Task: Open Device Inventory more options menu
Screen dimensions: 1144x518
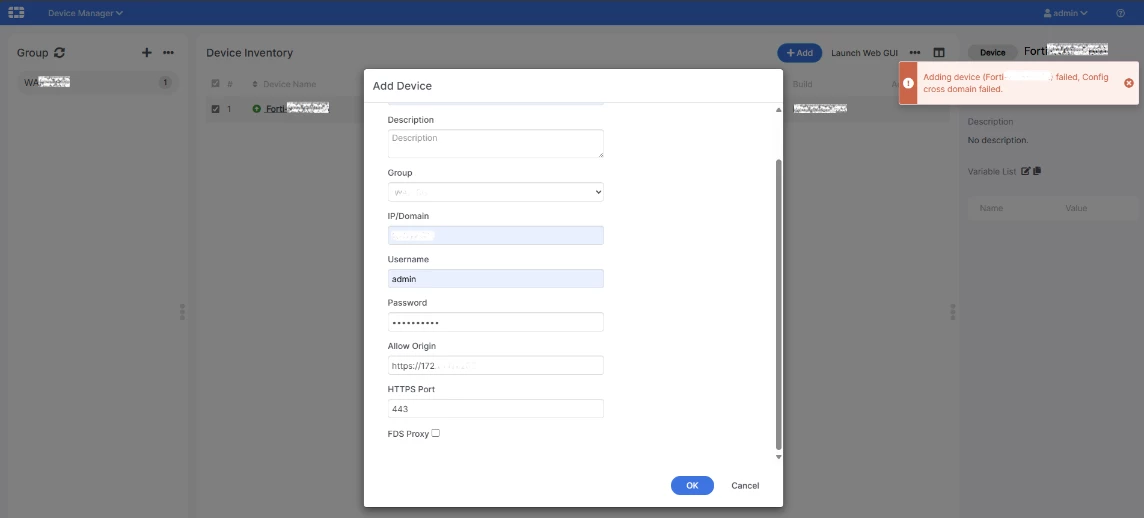Action: coord(915,53)
